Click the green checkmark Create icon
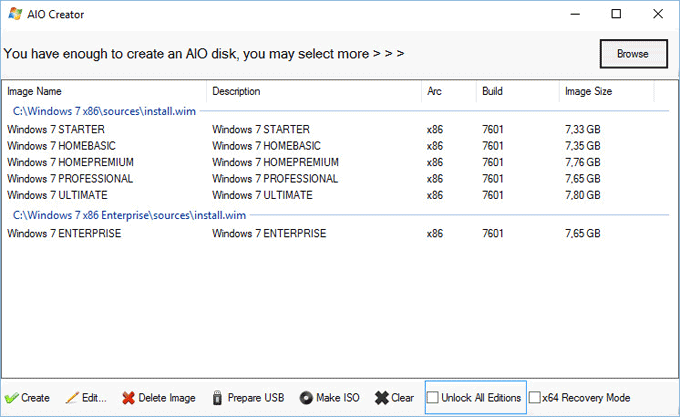The width and height of the screenshot is (680, 417). (x=11, y=398)
